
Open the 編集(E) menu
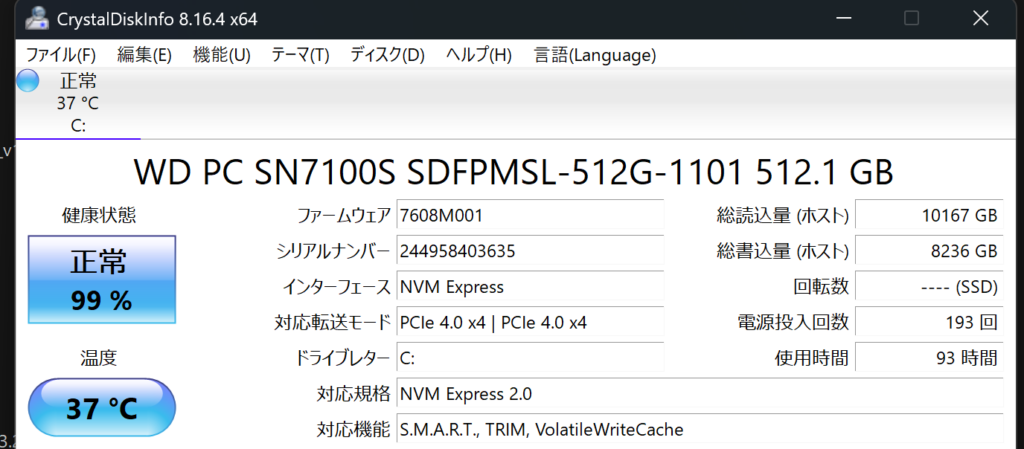click(x=144, y=54)
